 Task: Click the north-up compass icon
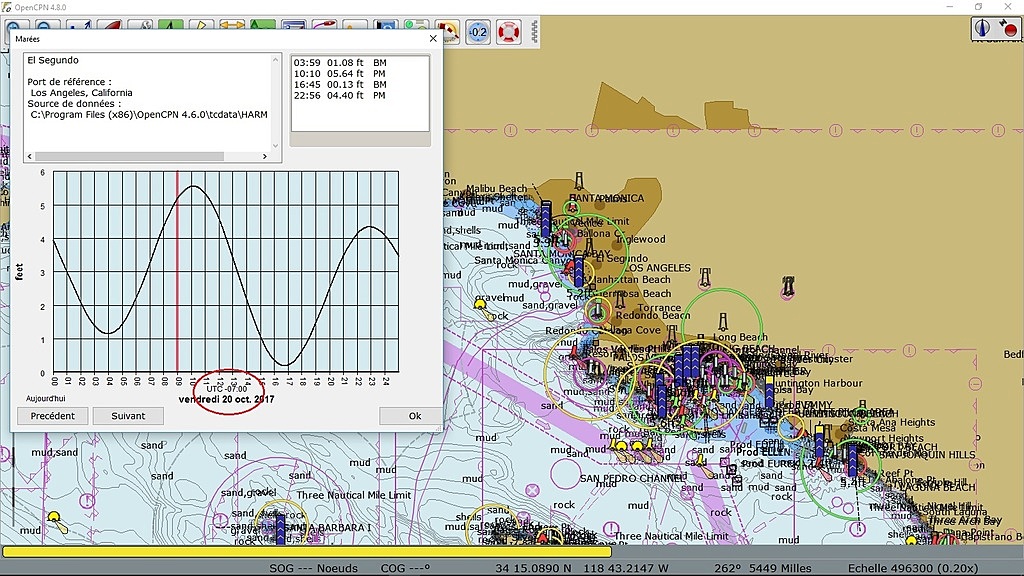(x=982, y=28)
